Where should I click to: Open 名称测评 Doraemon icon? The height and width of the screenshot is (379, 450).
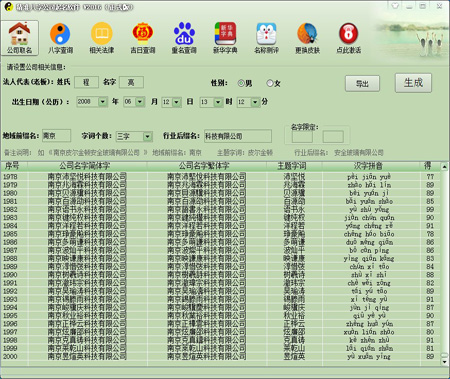click(266, 37)
